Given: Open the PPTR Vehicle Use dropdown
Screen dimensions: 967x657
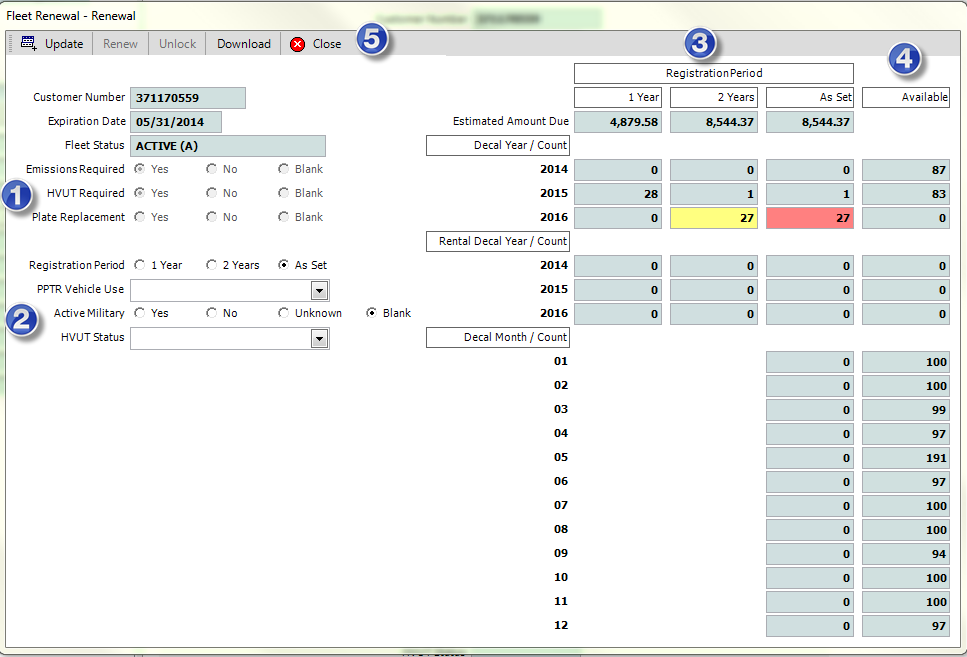Looking at the screenshot, I should pyautogui.click(x=319, y=290).
